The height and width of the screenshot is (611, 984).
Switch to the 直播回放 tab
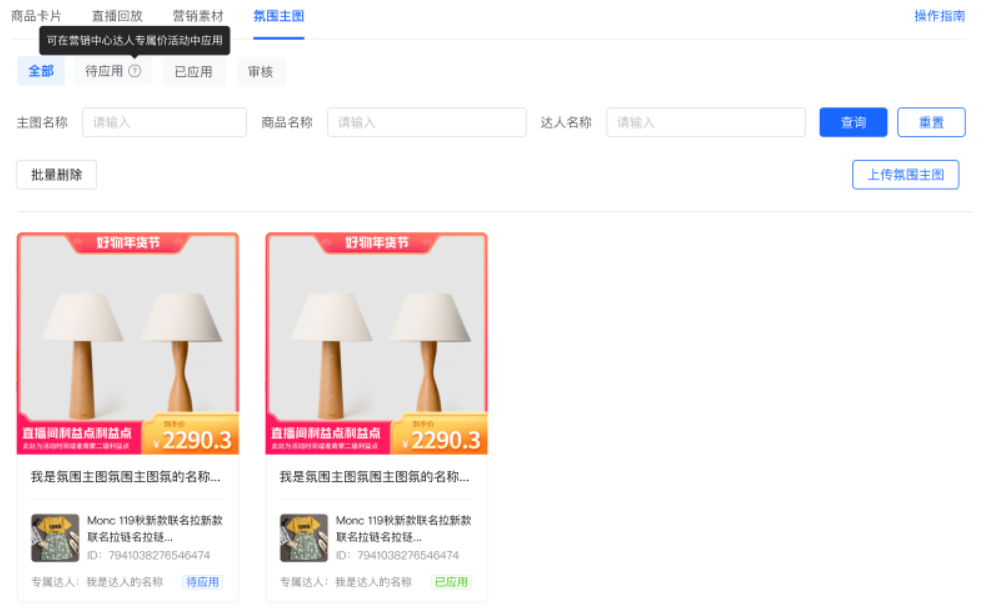(117, 16)
